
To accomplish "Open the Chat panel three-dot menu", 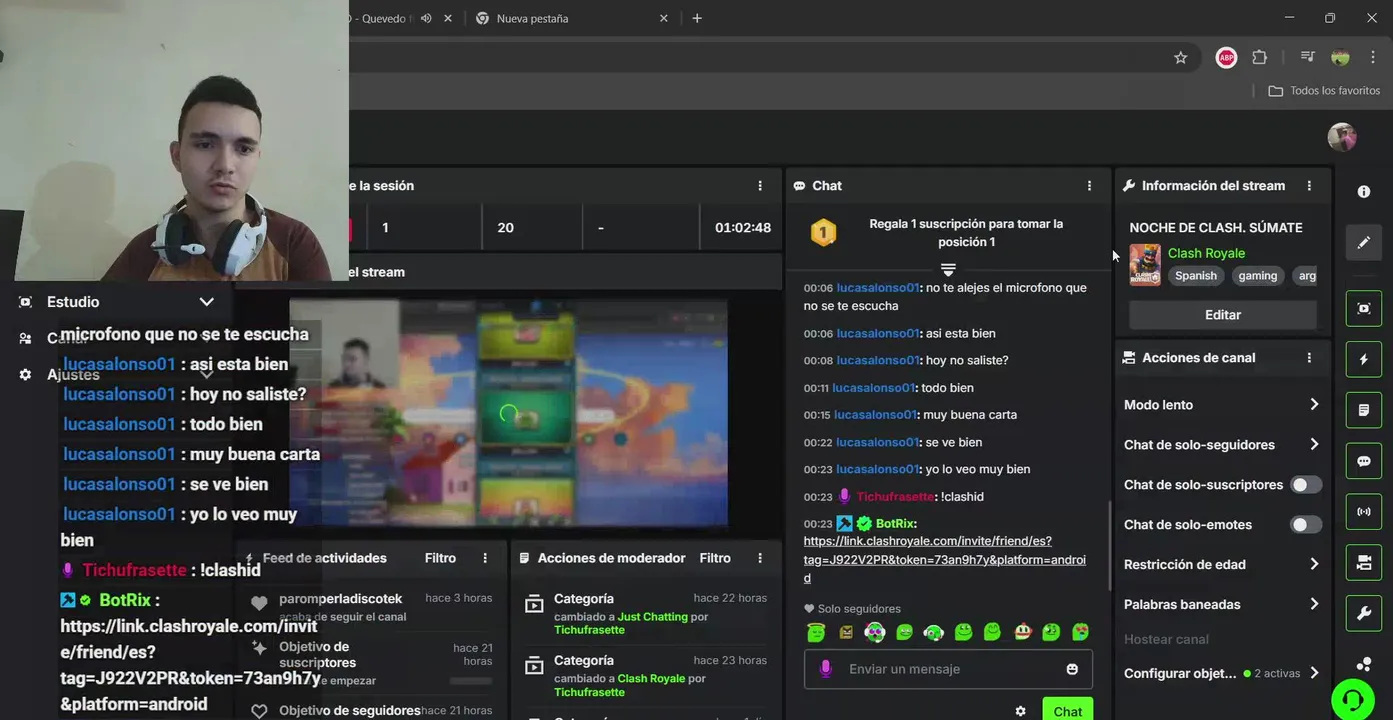I will point(1089,186).
